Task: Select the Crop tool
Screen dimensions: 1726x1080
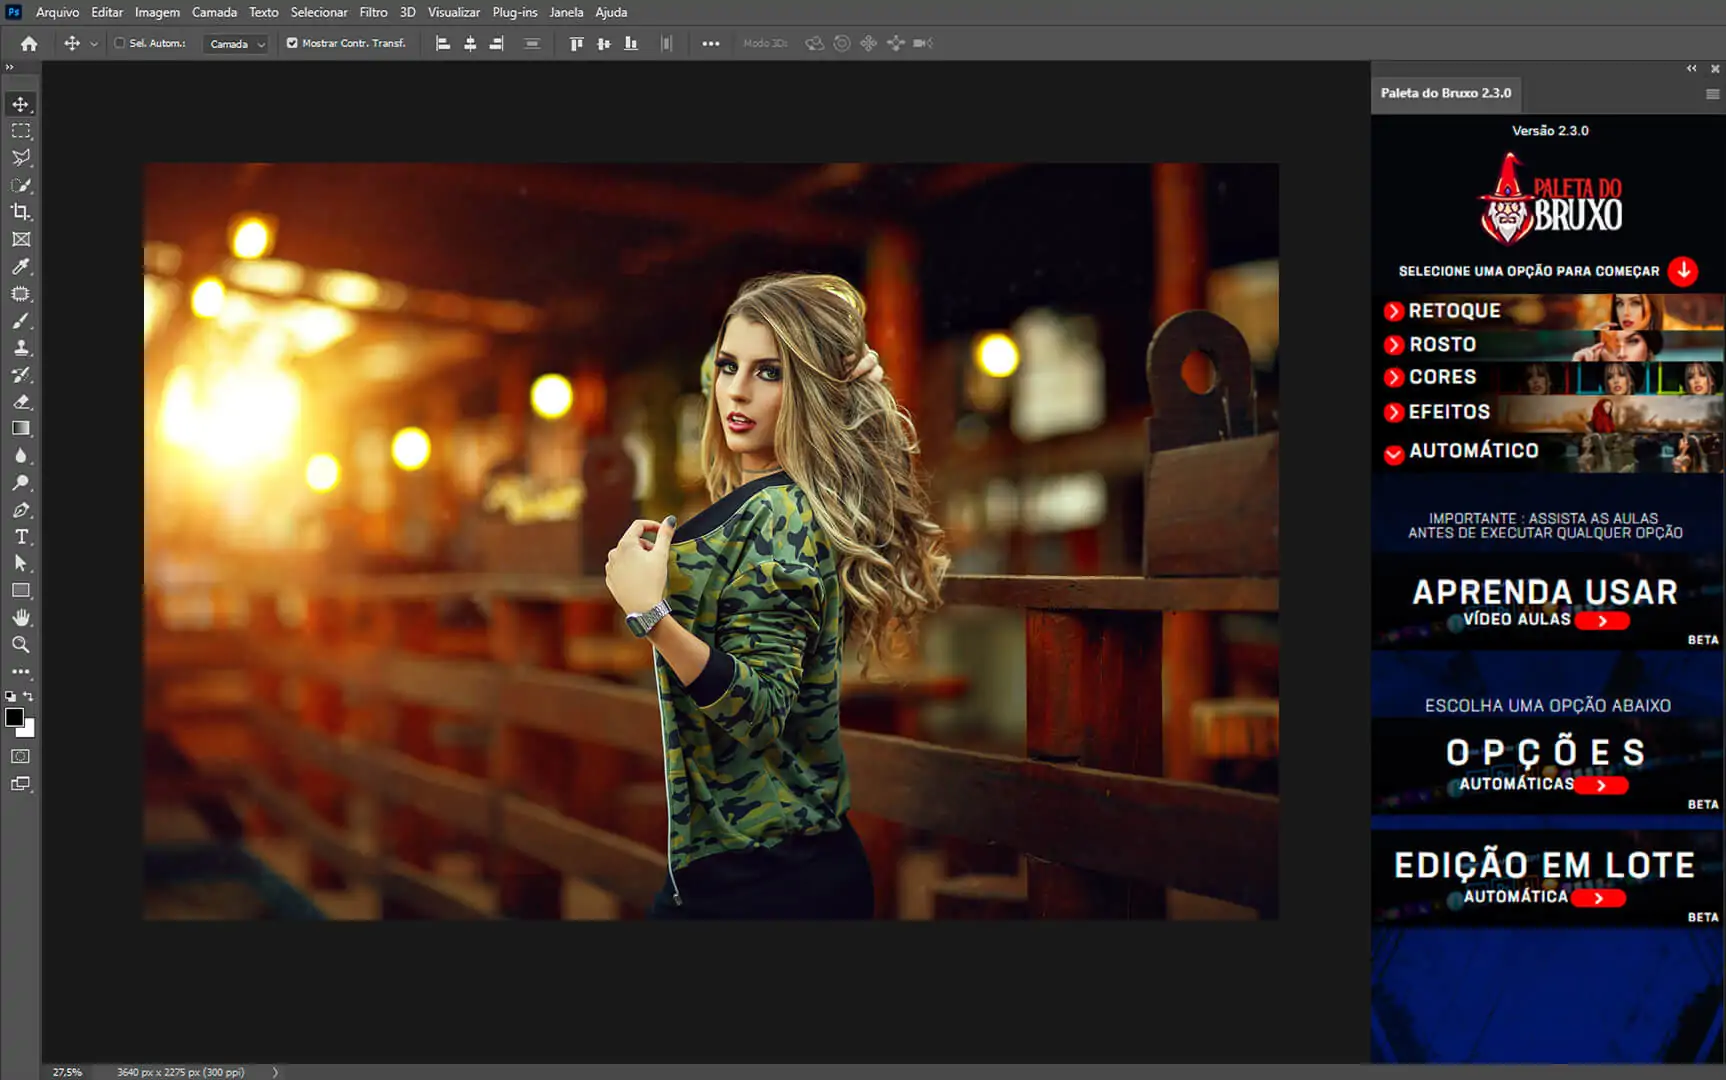Action: 21,212
